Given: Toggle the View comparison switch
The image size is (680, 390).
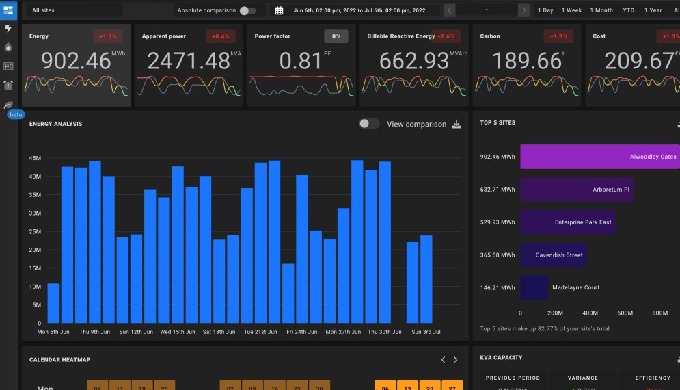Looking at the screenshot, I should pos(369,124).
